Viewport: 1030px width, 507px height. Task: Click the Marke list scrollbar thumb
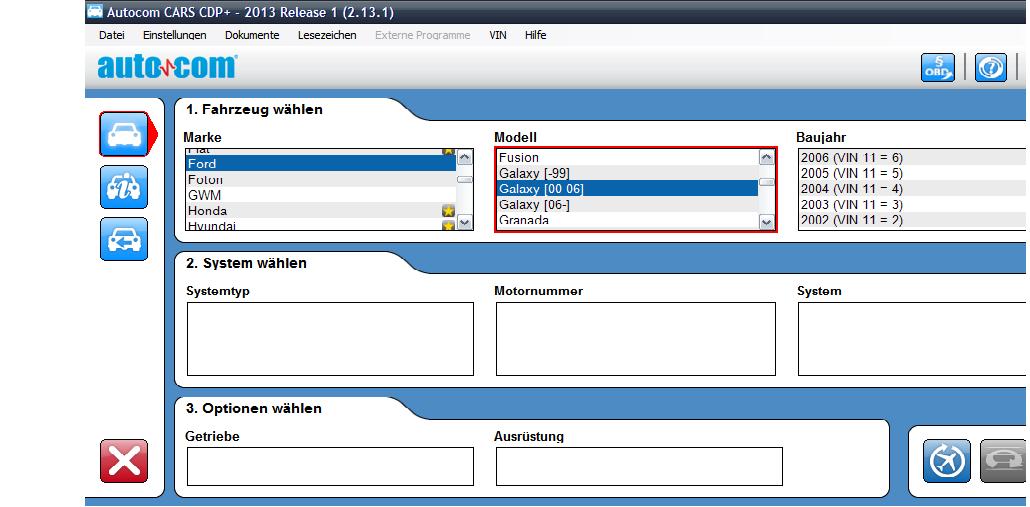(464, 179)
